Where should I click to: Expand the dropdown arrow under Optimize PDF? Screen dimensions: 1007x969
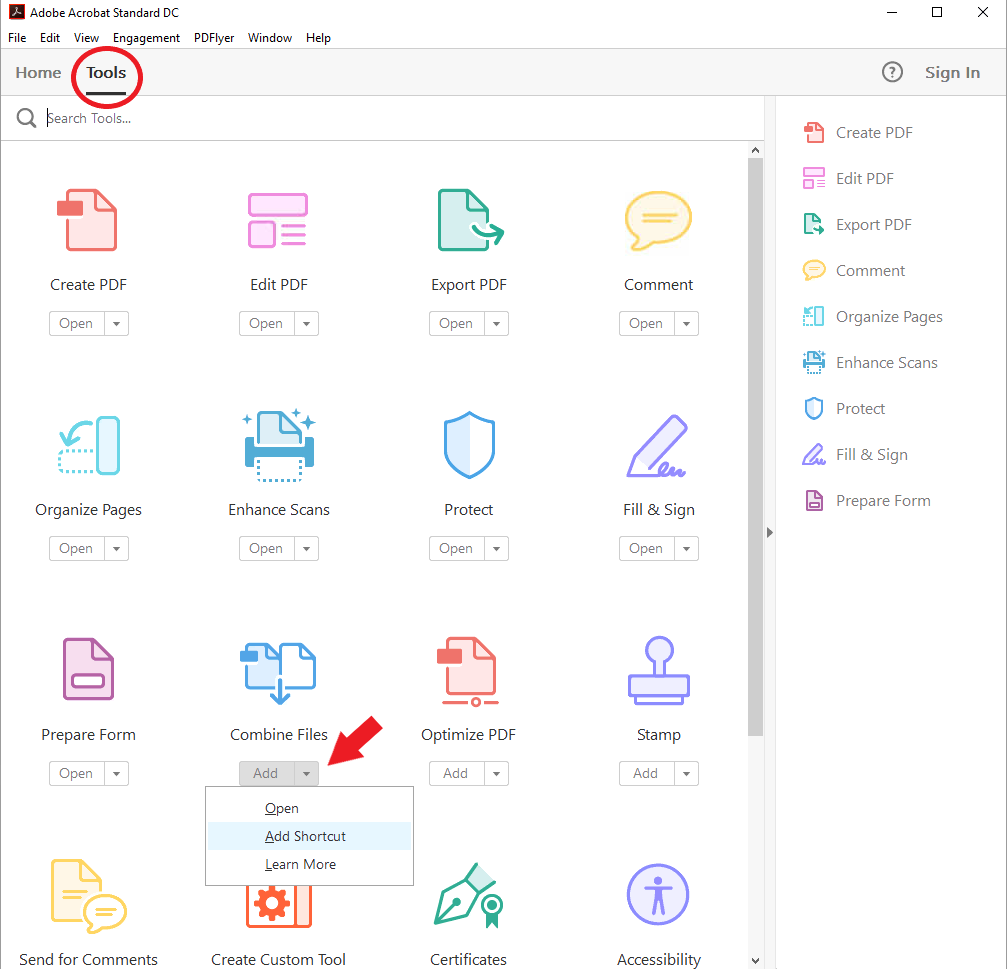pos(496,773)
